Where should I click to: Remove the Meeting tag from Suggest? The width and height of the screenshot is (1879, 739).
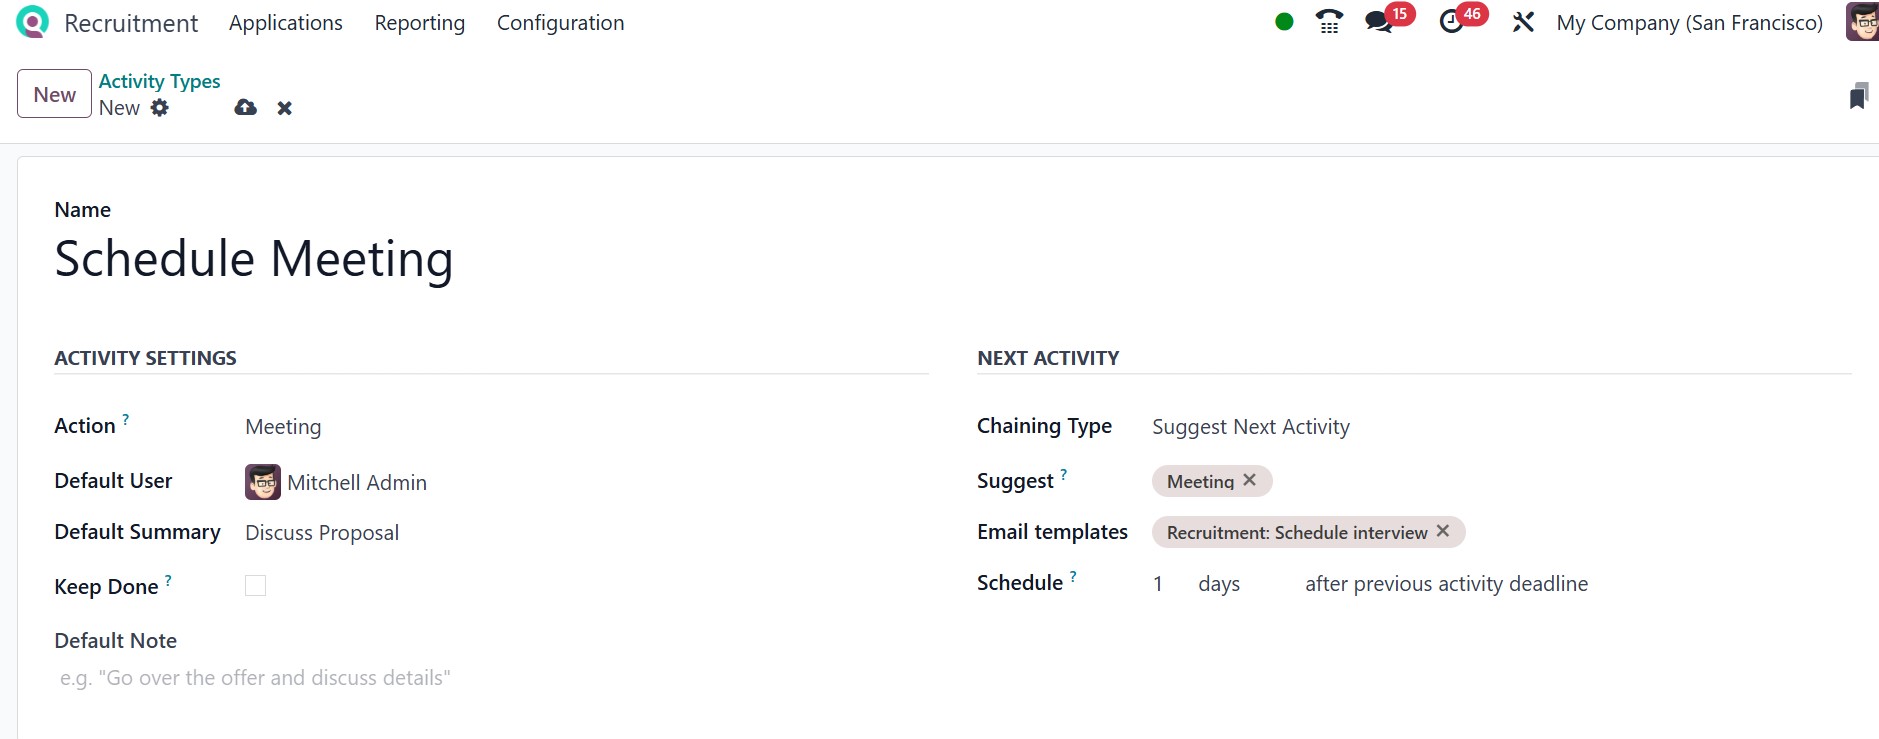1249,481
